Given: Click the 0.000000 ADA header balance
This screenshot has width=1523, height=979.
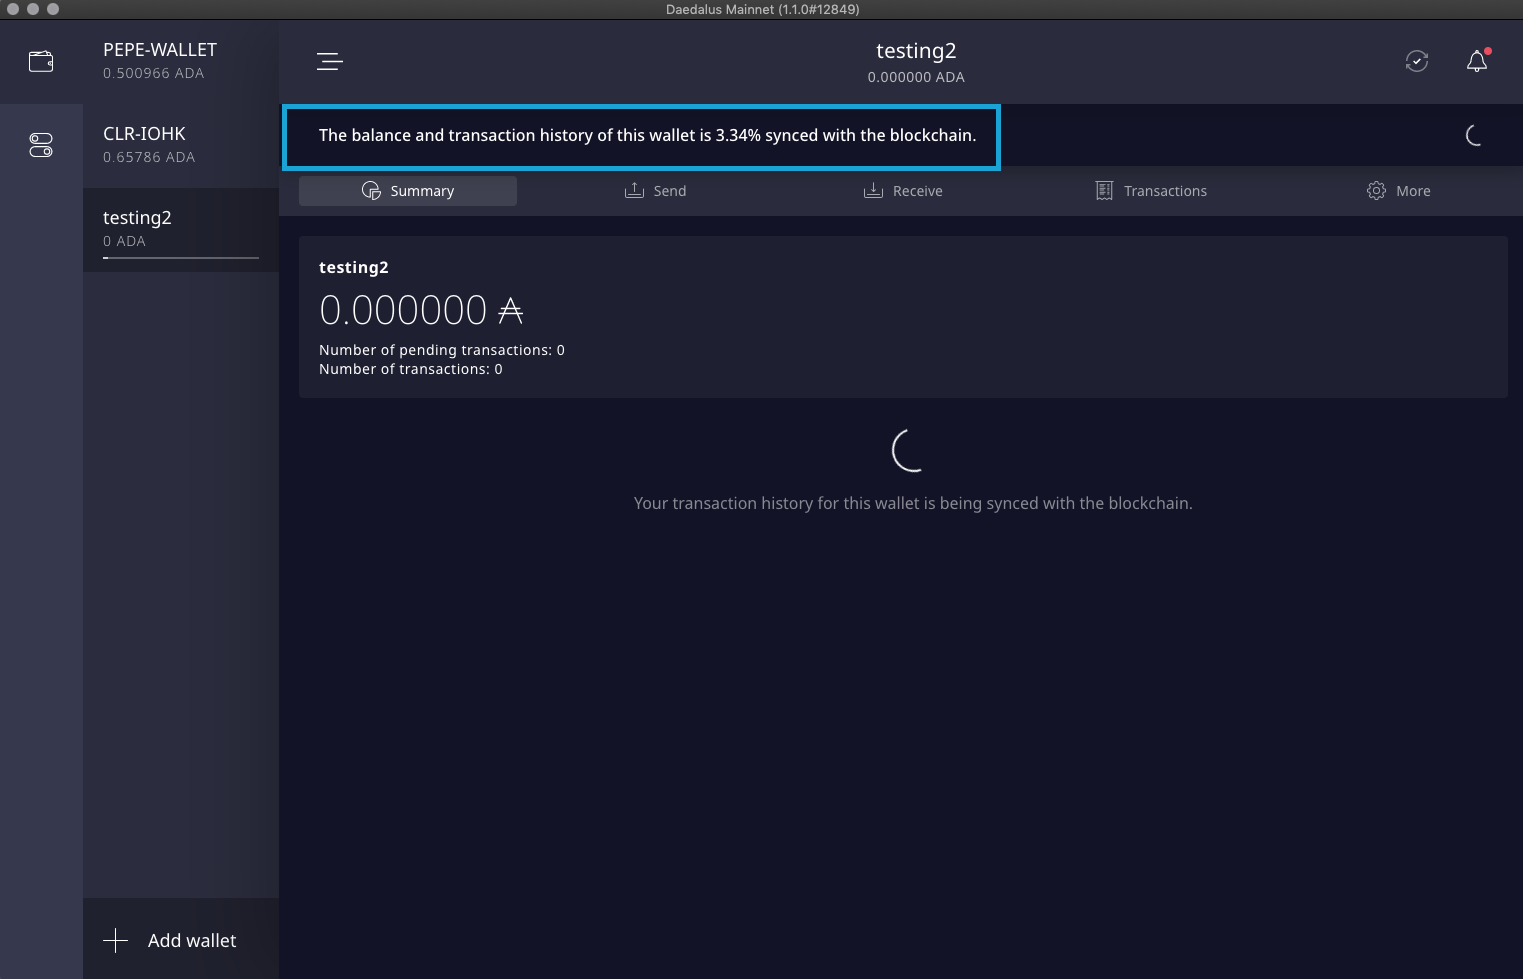Looking at the screenshot, I should [x=916, y=77].
